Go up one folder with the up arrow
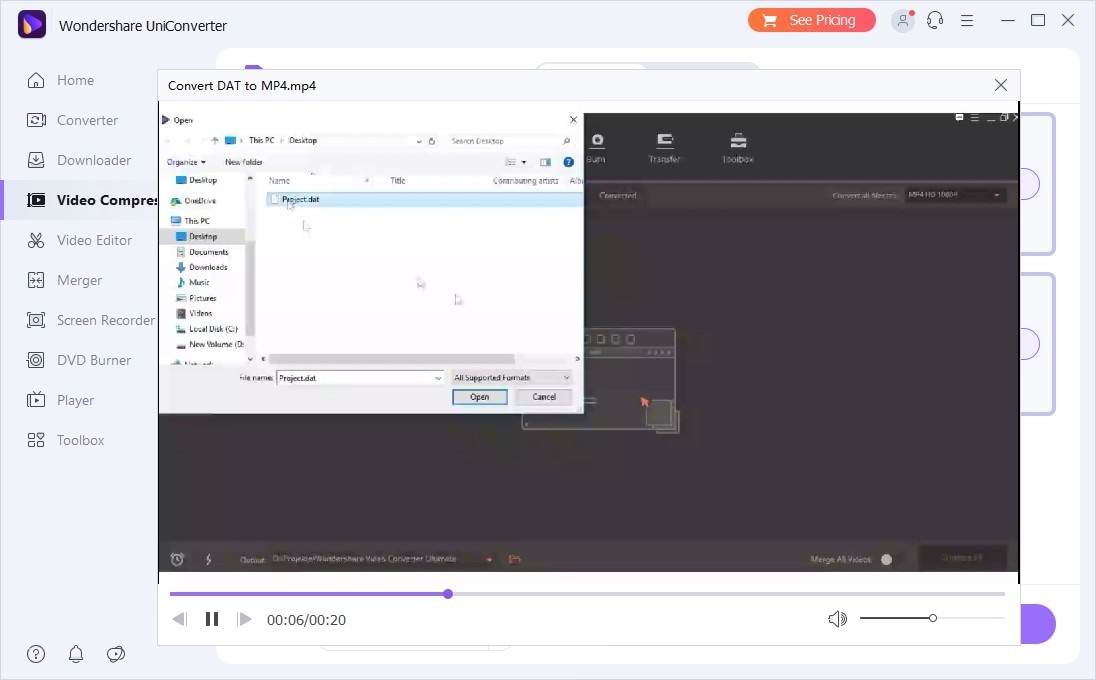The height and width of the screenshot is (680, 1096). [215, 140]
